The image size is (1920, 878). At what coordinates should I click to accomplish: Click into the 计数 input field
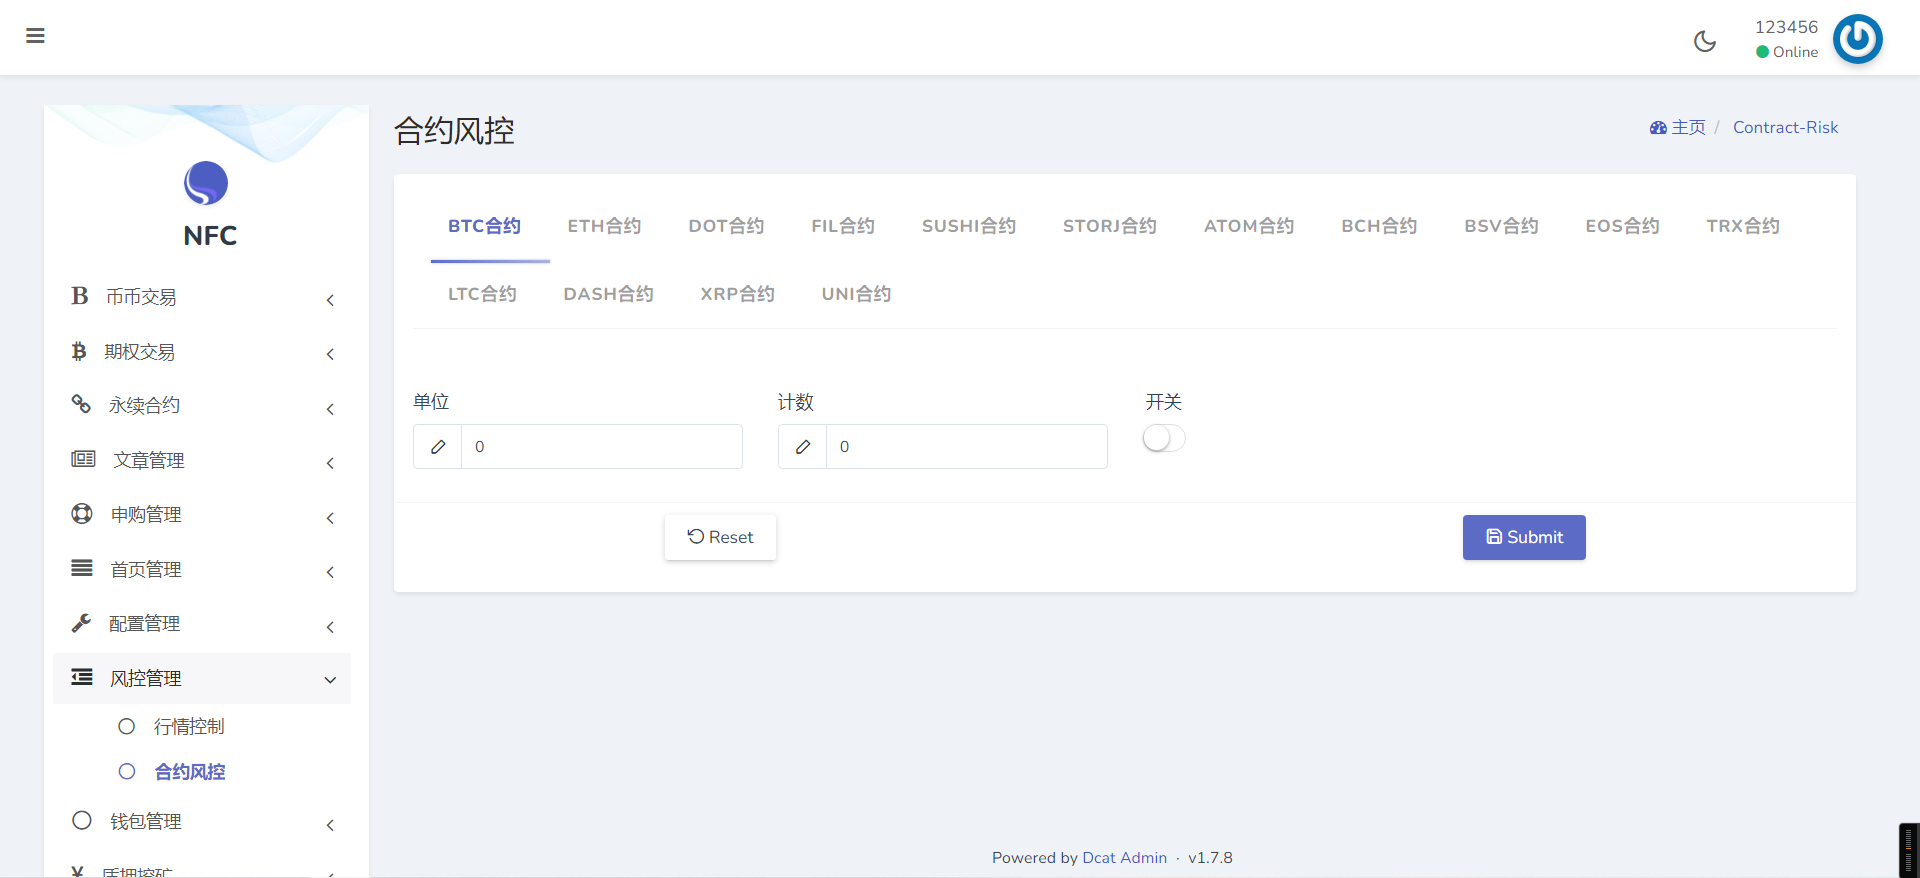pos(966,447)
